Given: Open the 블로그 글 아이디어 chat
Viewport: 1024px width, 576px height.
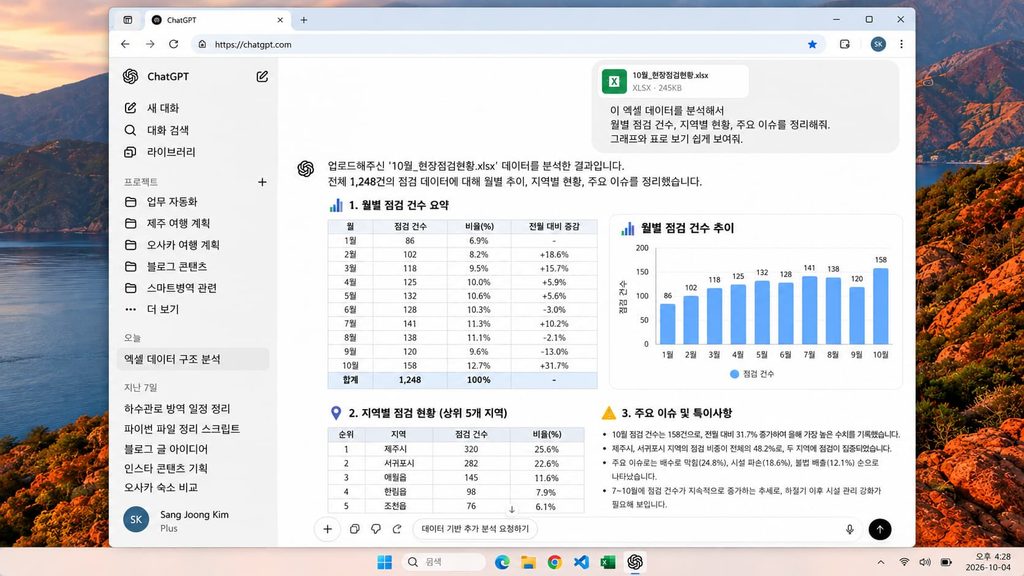Looking at the screenshot, I should click(166, 449).
